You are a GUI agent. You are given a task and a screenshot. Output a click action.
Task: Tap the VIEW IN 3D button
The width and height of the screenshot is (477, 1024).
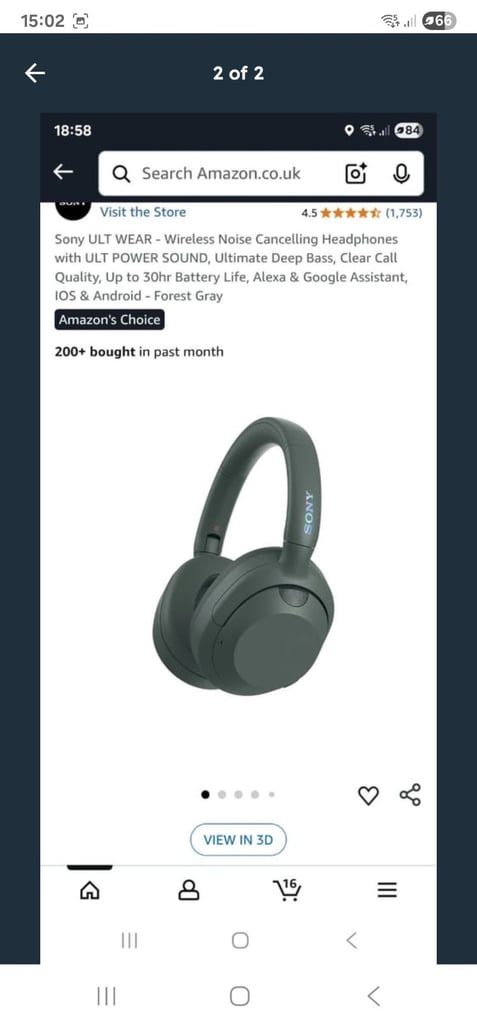pos(238,840)
